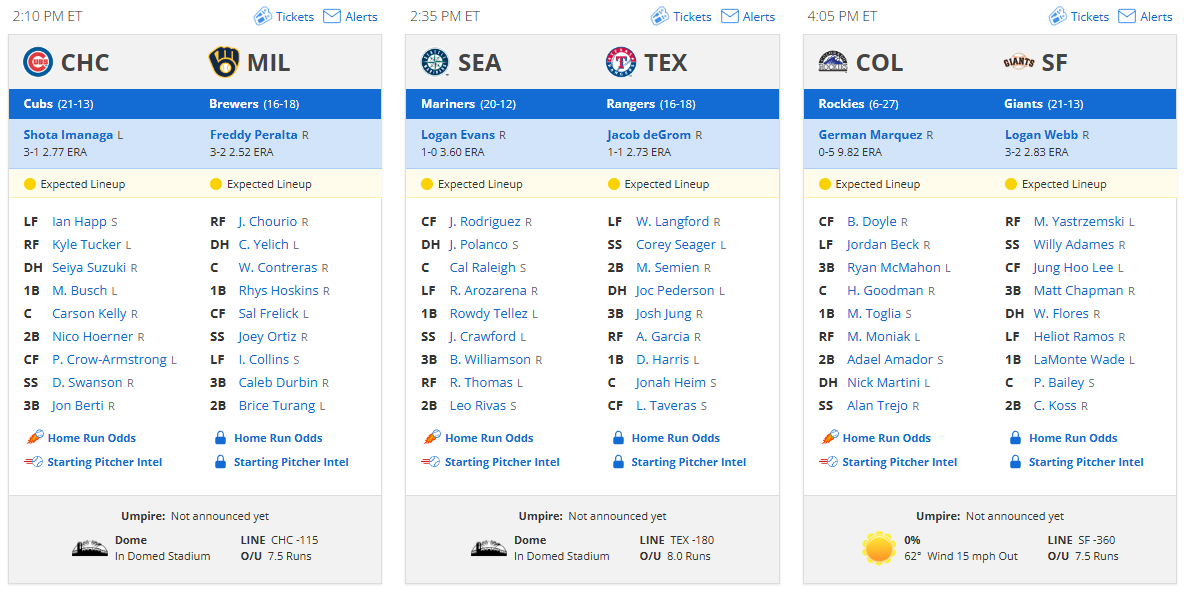Select Joc Pederson in Rangers lineup
Image resolution: width=1184 pixels, height=593 pixels.
tap(675, 291)
